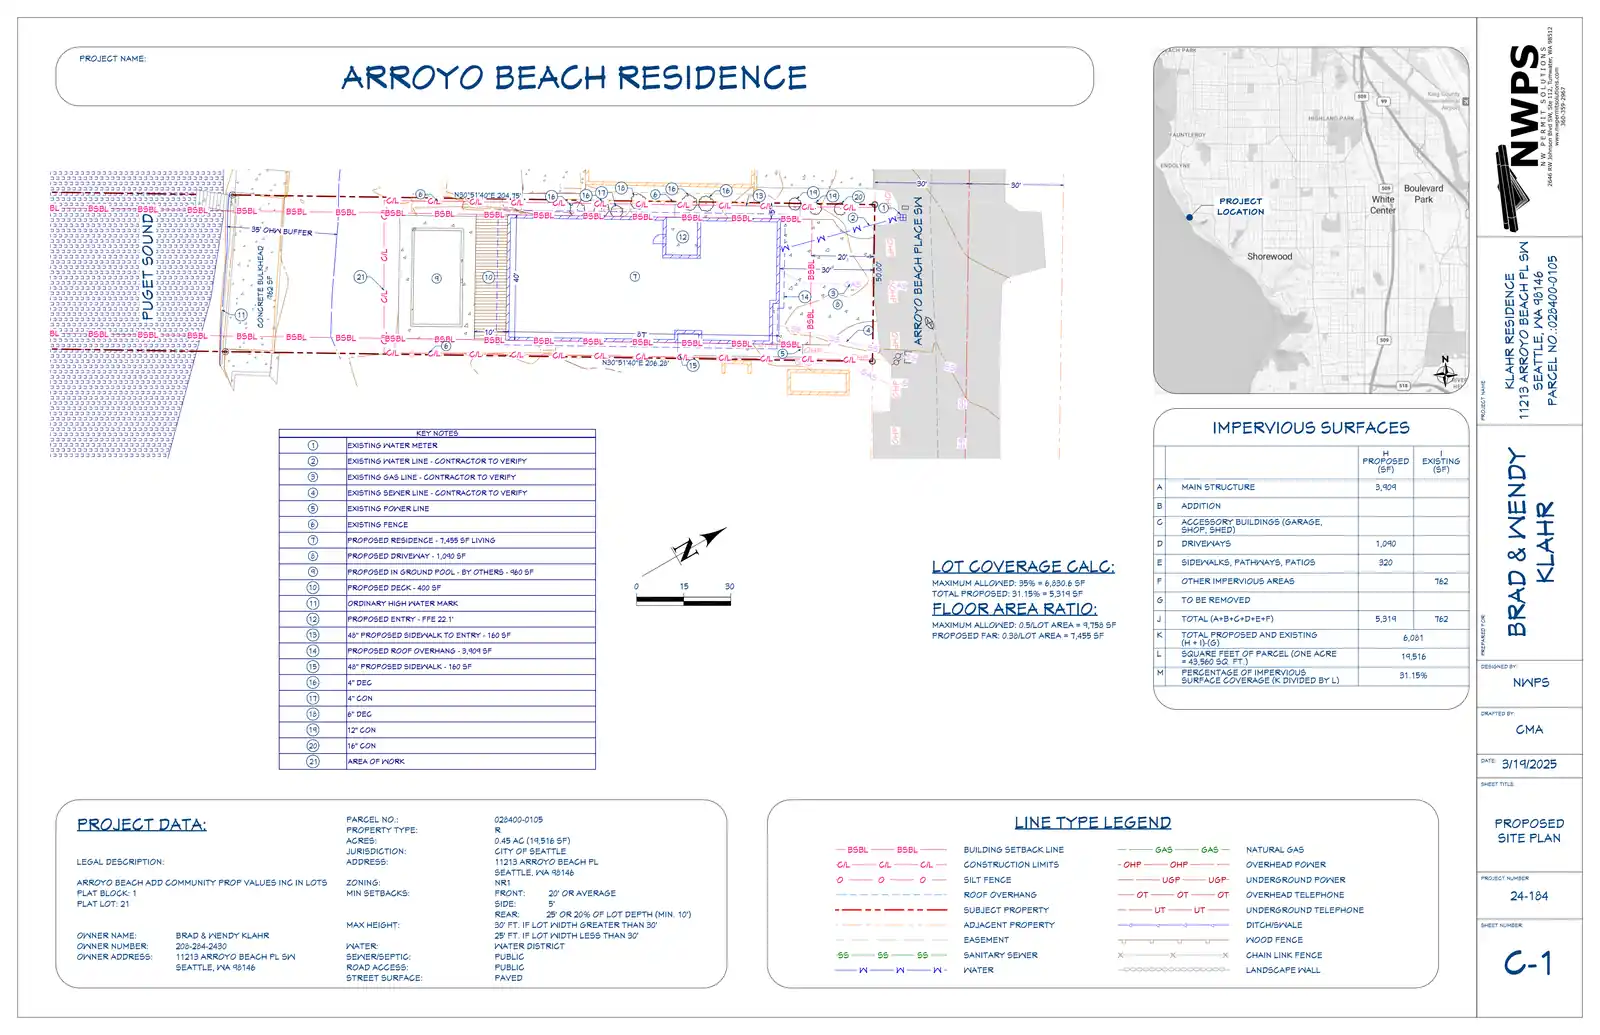The image size is (1600, 1035).
Task: Click the 'LINE TYPE LEGEND' heading
Action: click(x=1093, y=823)
